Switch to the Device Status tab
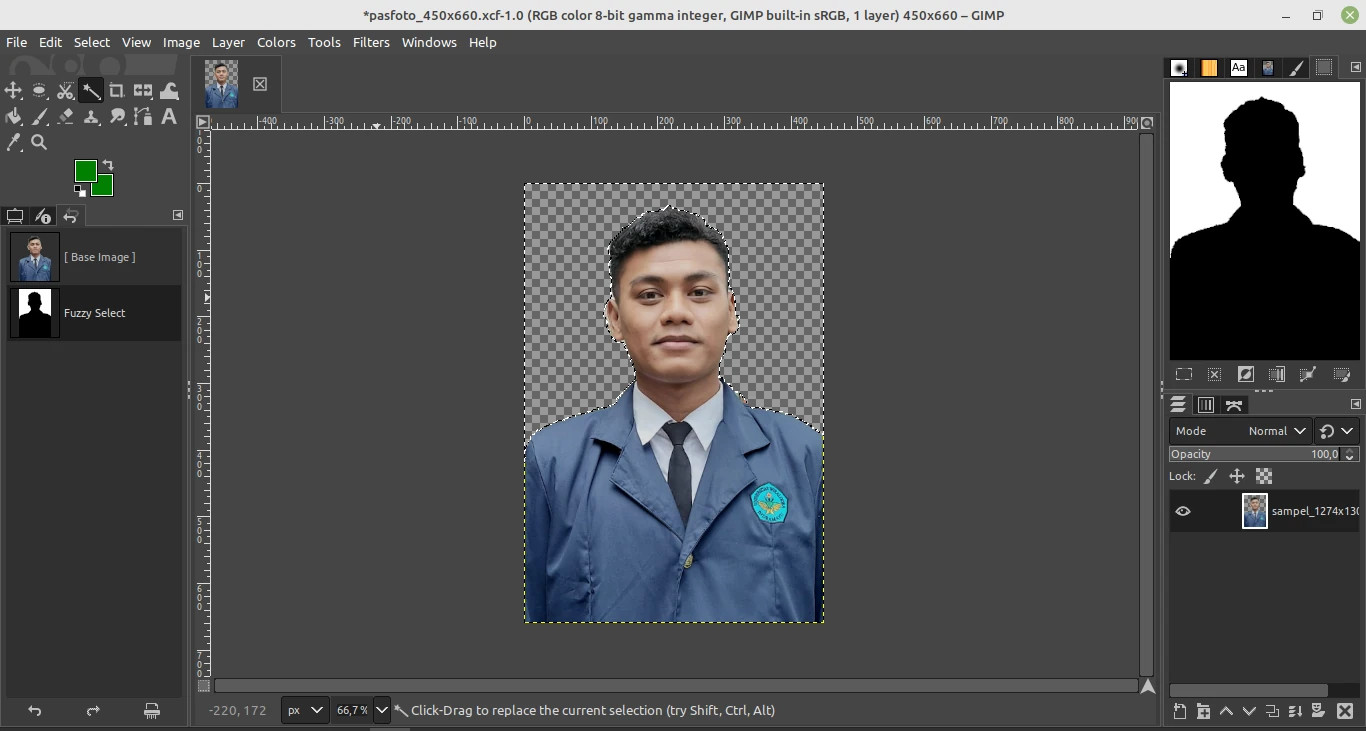This screenshot has width=1366, height=731. 43,216
